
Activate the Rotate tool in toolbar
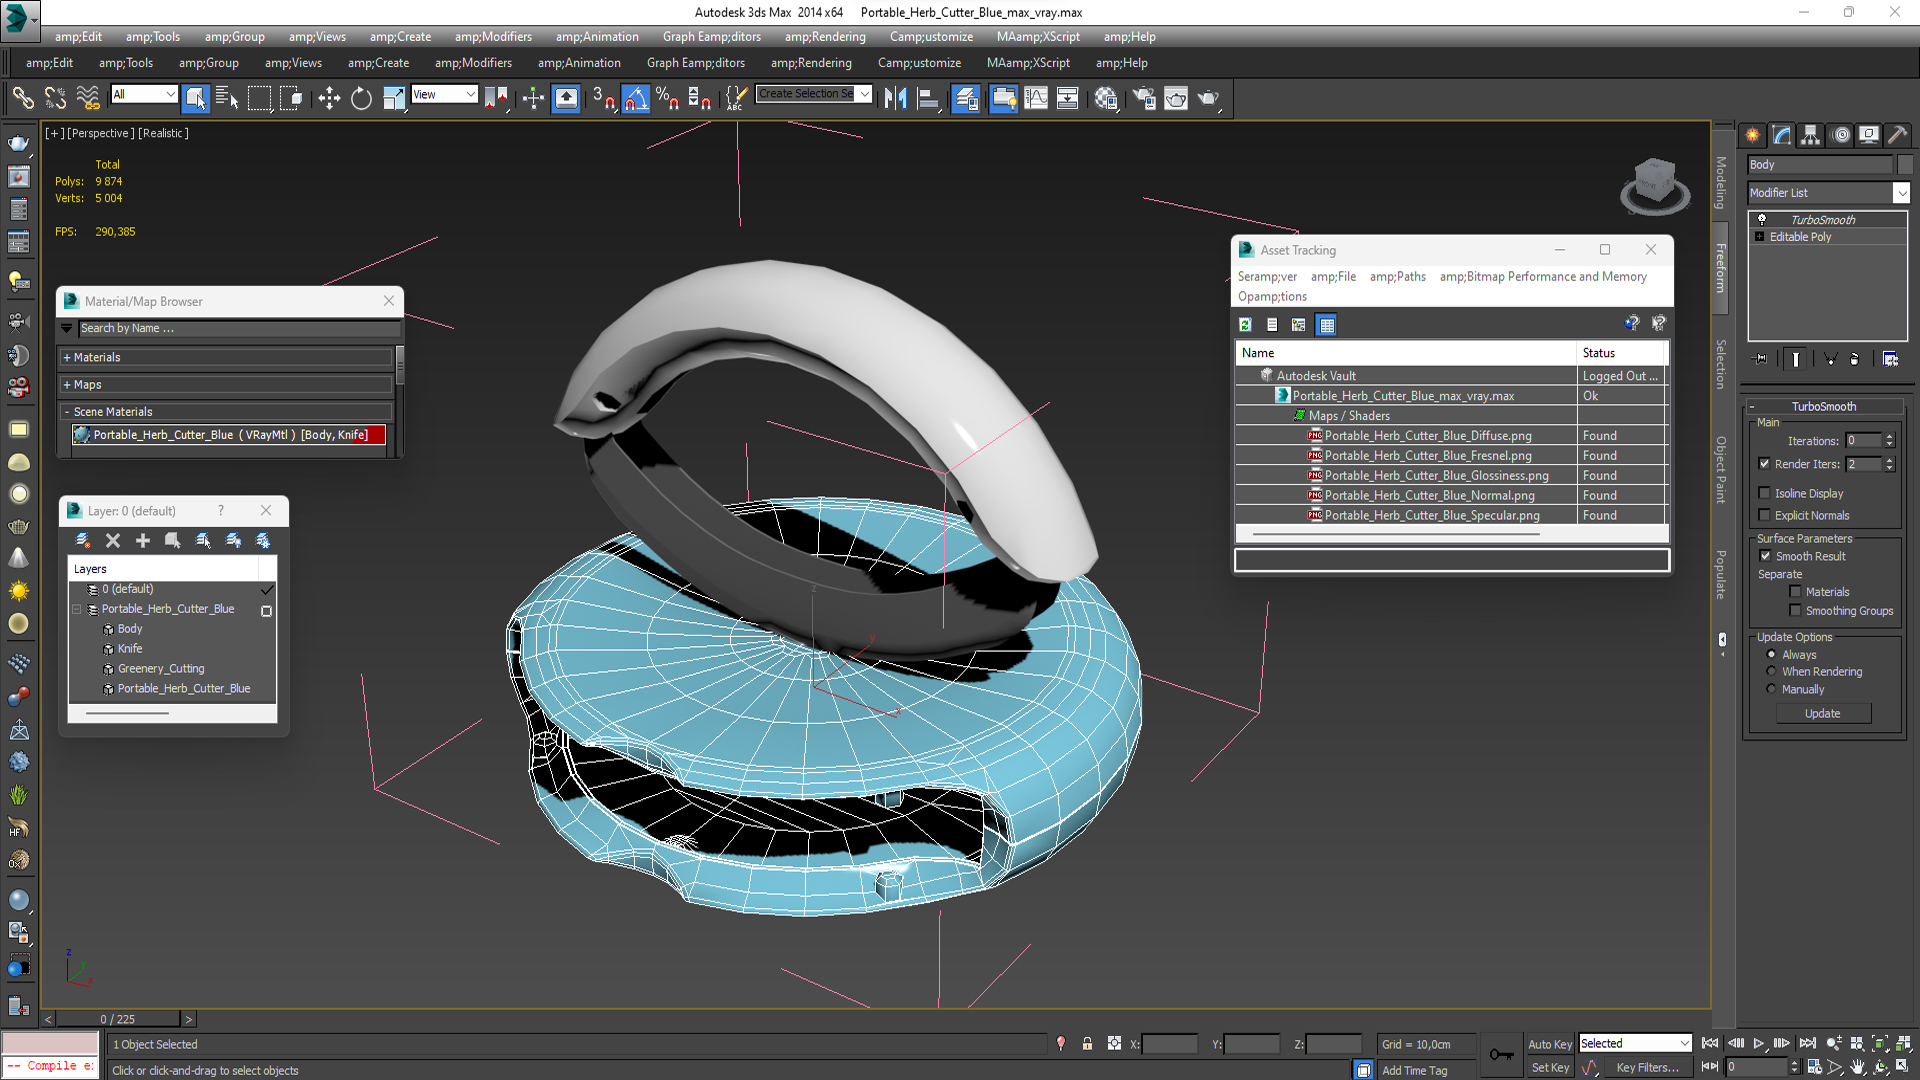point(361,98)
